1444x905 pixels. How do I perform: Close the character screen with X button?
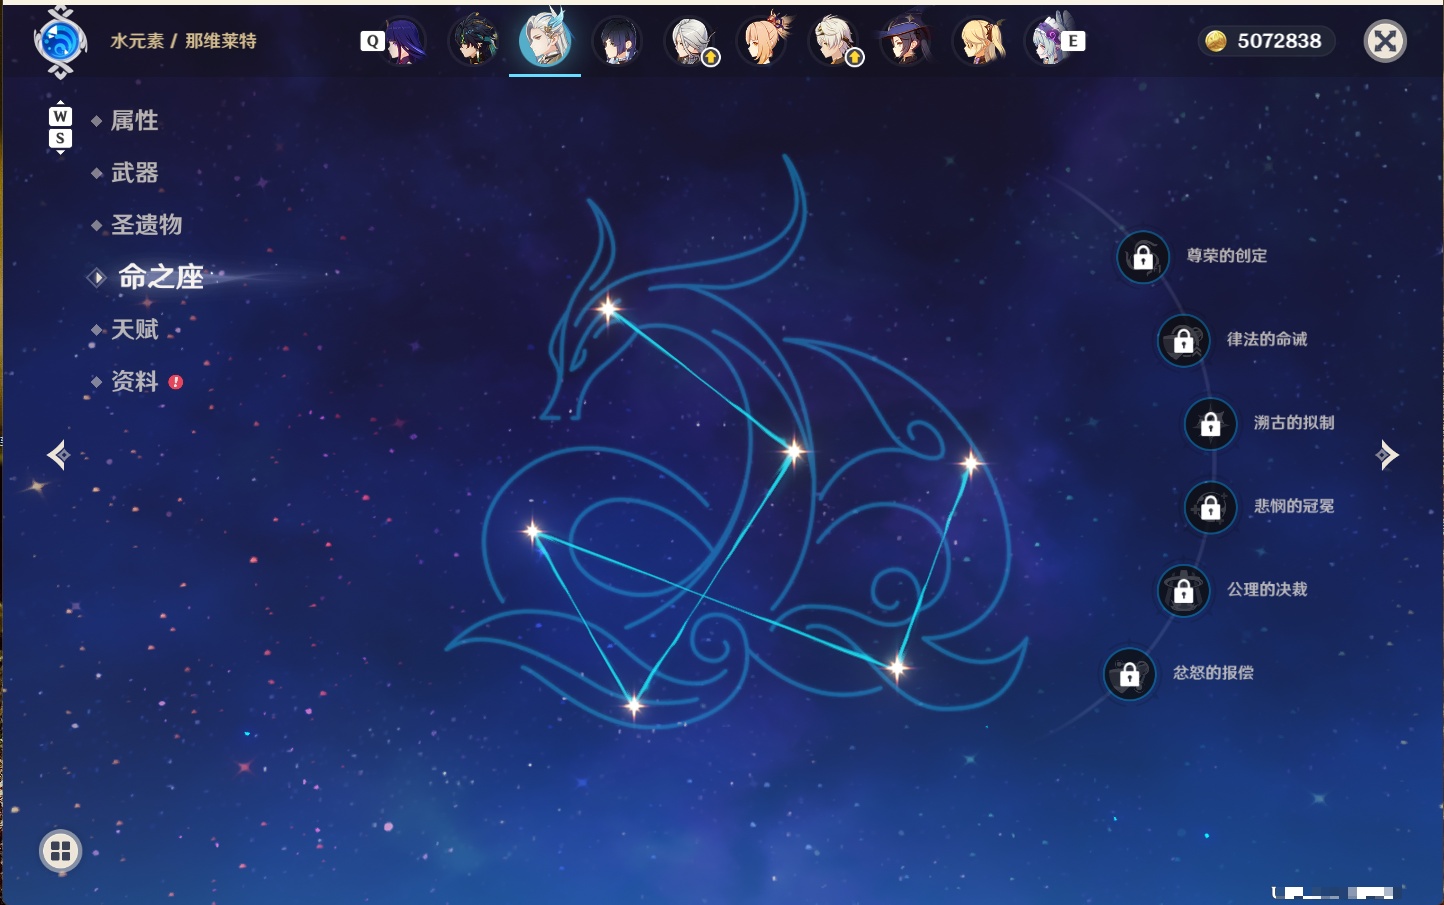pyautogui.click(x=1385, y=41)
